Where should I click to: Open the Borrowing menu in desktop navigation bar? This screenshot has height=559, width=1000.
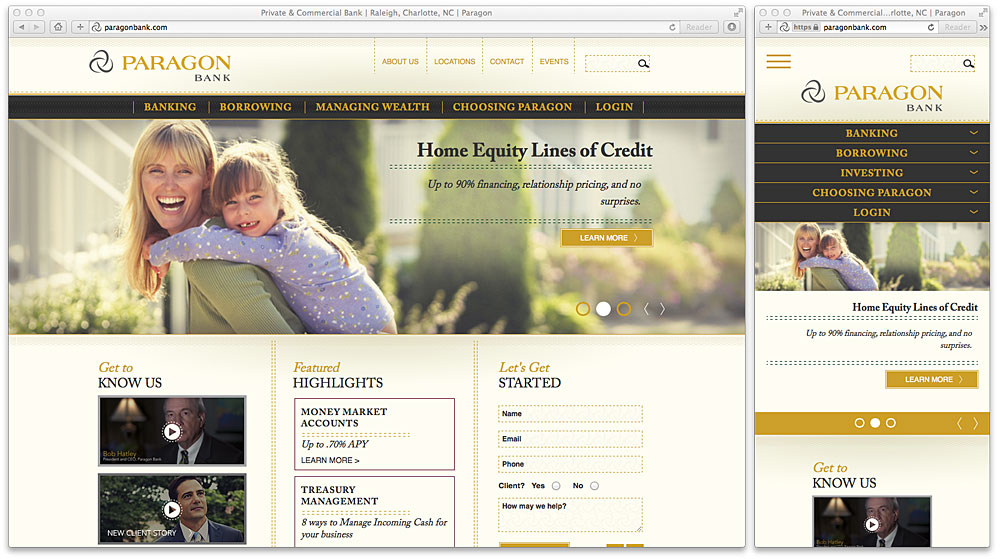255,107
